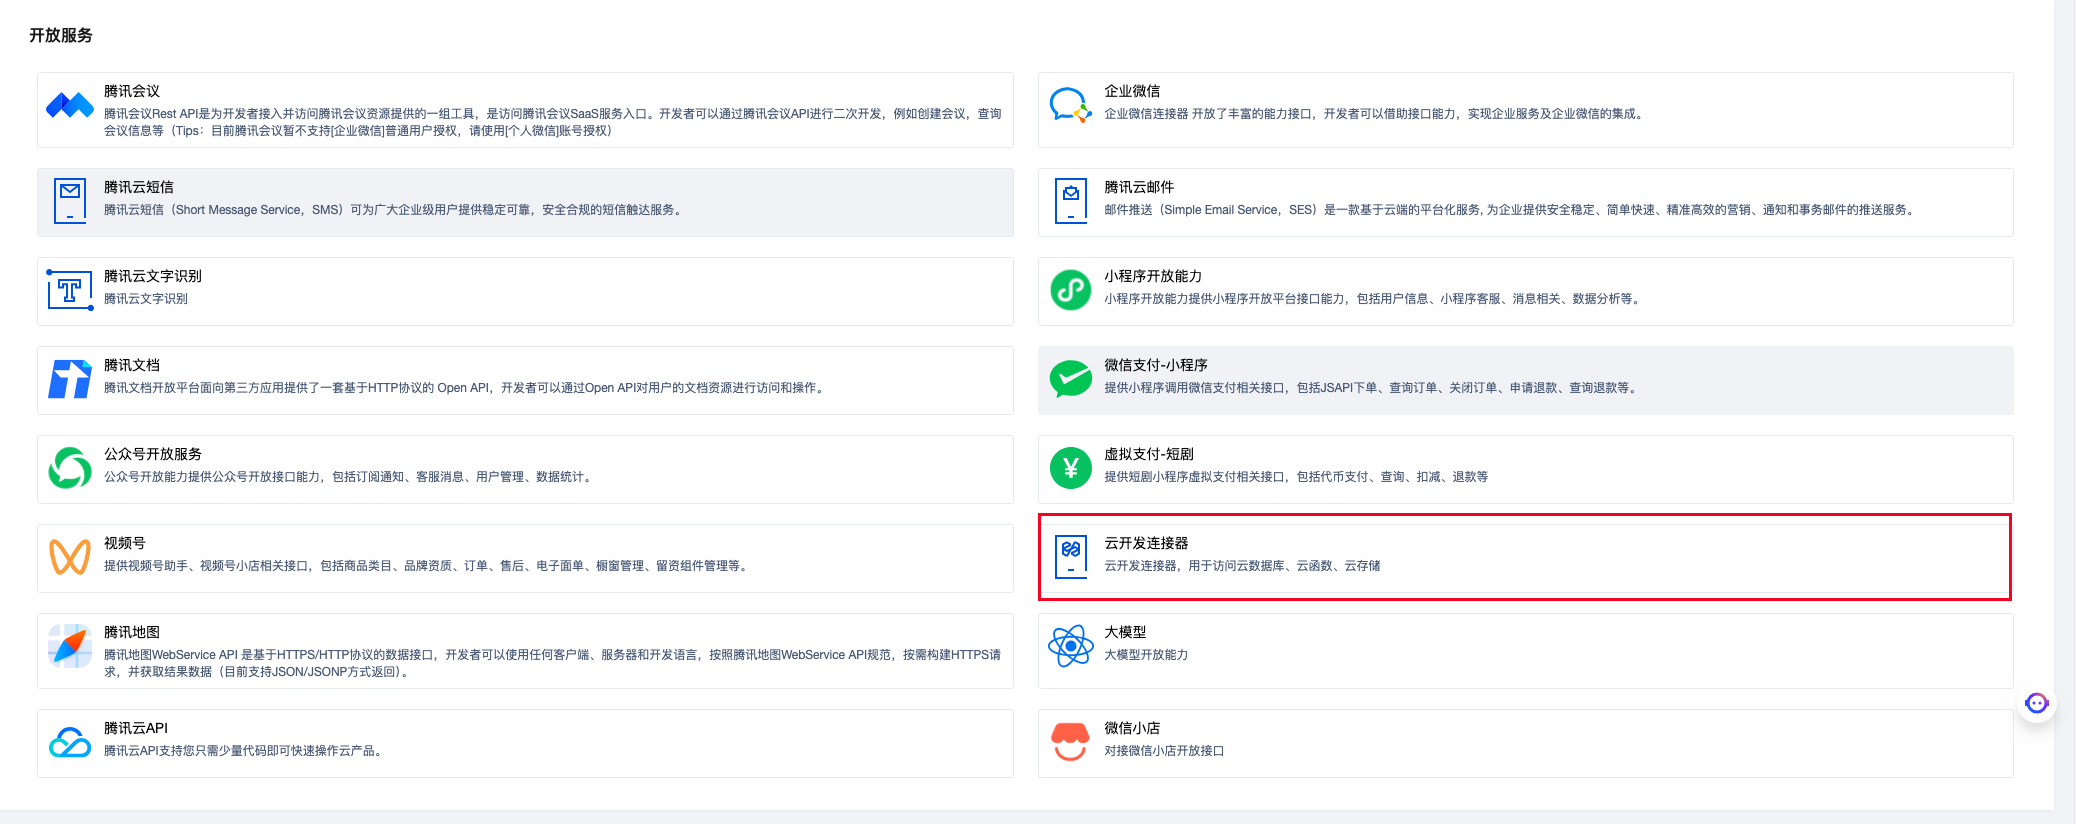Click the 开放服务 section heading
Image resolution: width=2076 pixels, height=824 pixels.
tap(61, 35)
